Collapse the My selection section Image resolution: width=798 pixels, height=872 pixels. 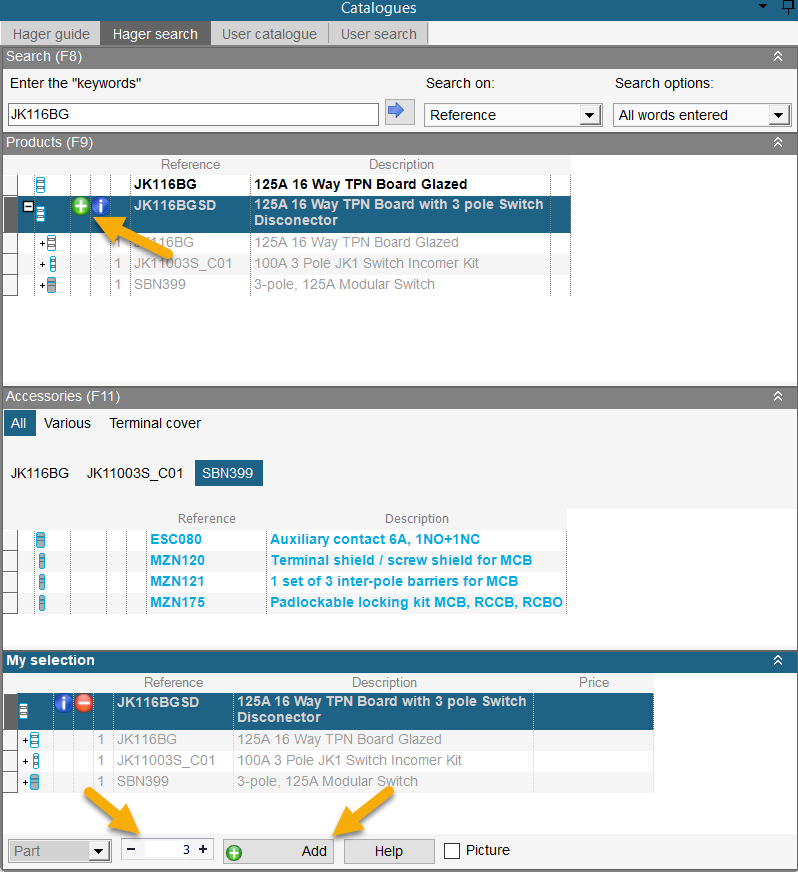778,660
